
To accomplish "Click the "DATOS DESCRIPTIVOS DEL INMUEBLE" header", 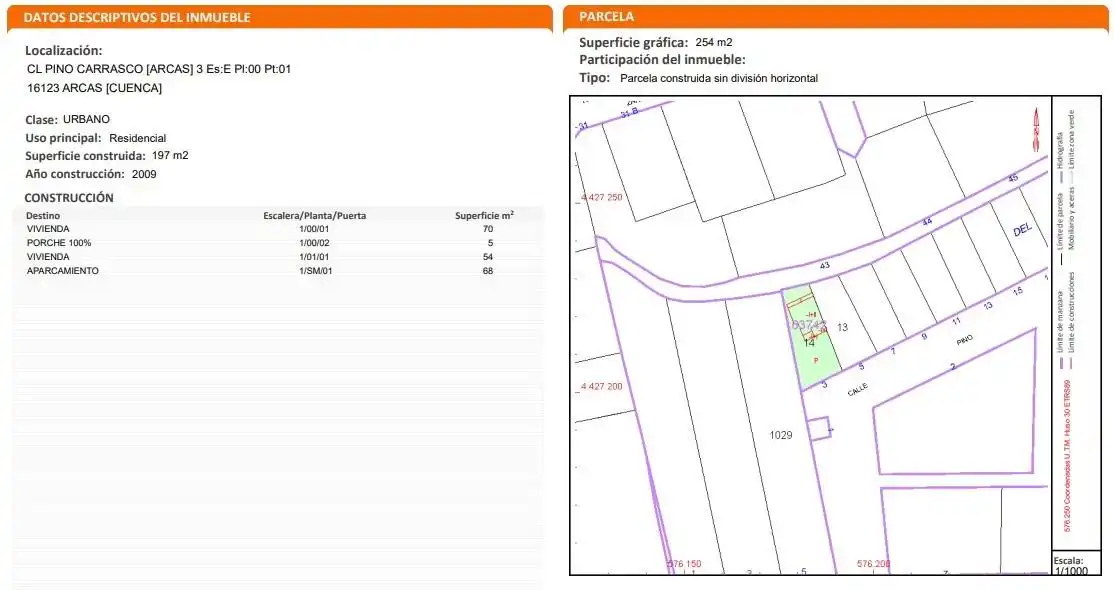I will [x=137, y=17].
